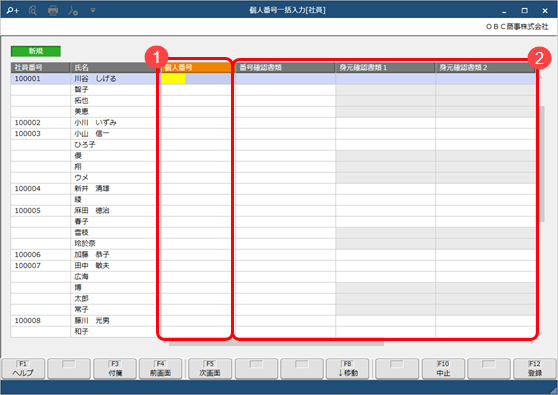Go to next screen with F5 次画面
Image resolution: width=558 pixels, height=395 pixels.
tap(210, 369)
